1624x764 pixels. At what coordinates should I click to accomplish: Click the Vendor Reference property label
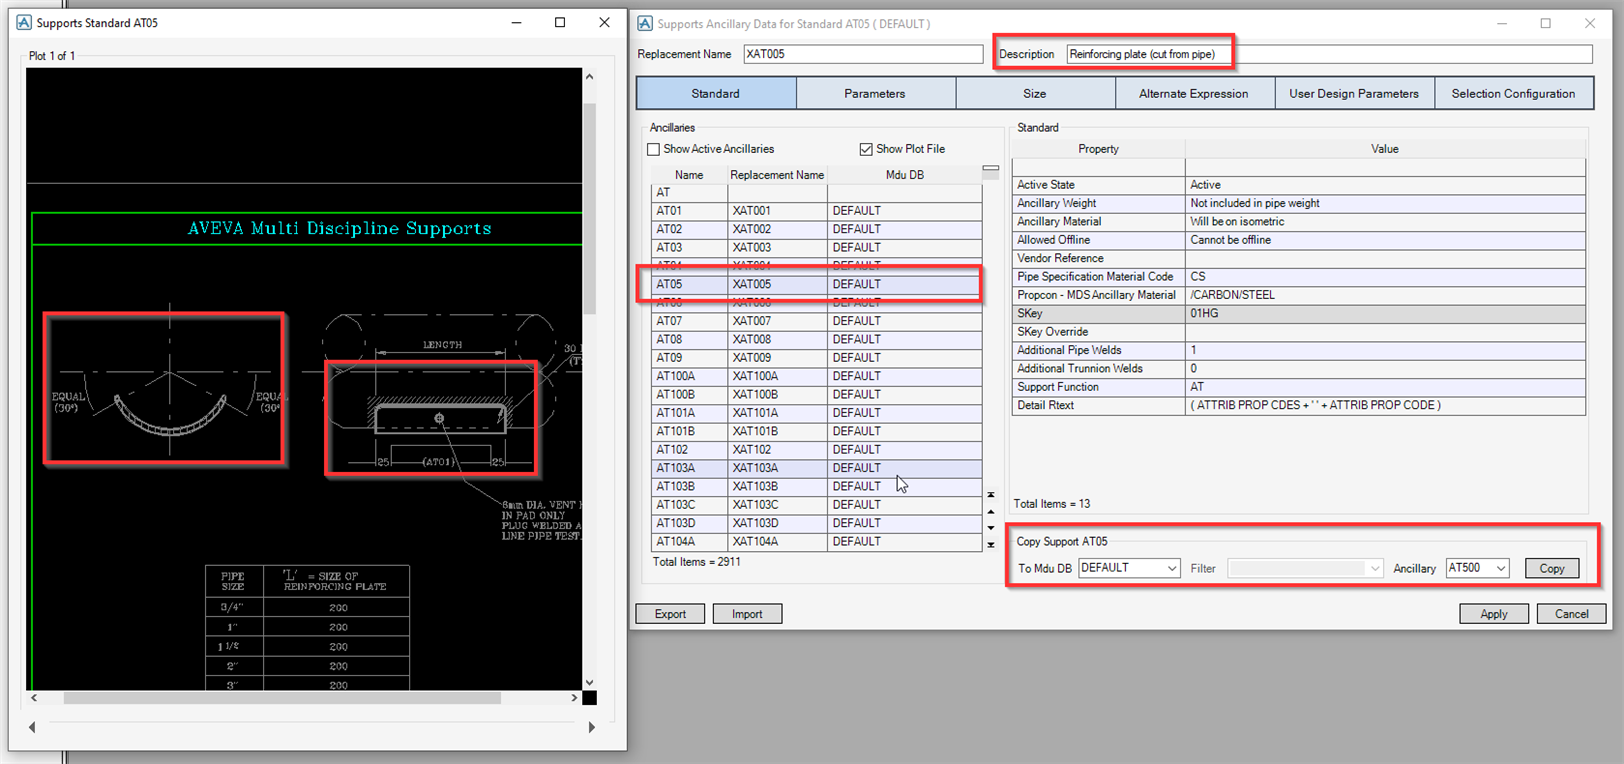click(x=1060, y=258)
